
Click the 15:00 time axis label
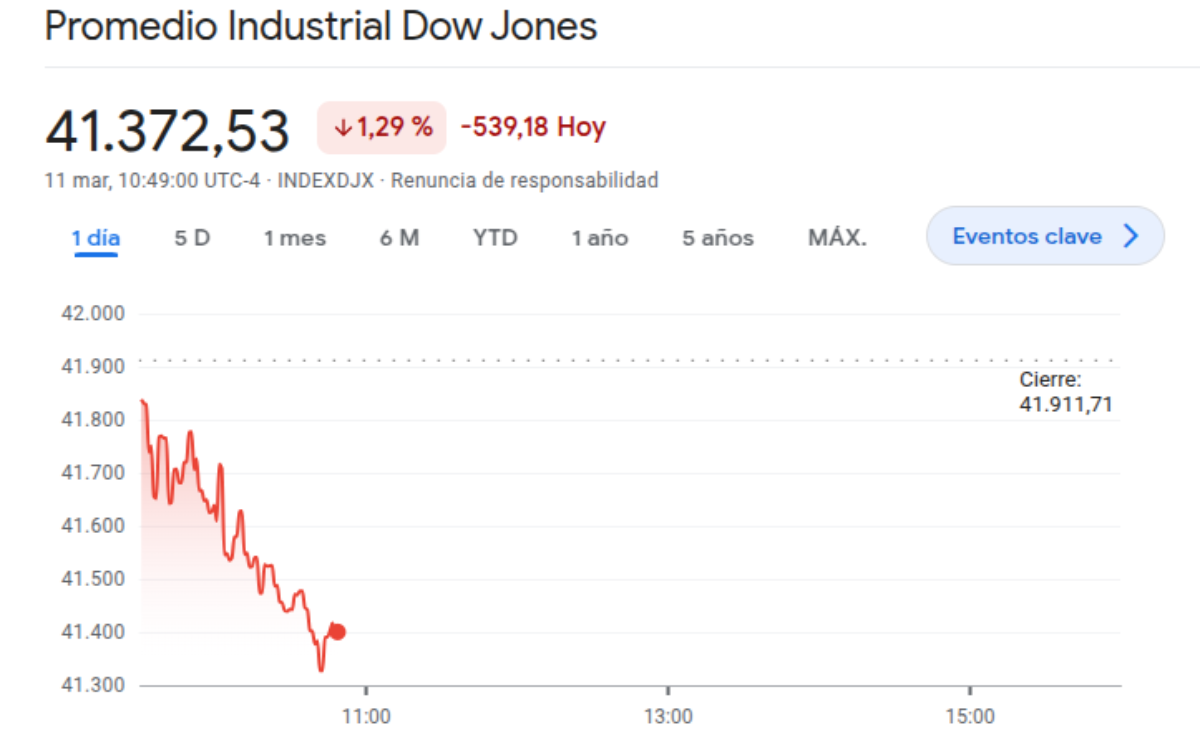tap(970, 716)
